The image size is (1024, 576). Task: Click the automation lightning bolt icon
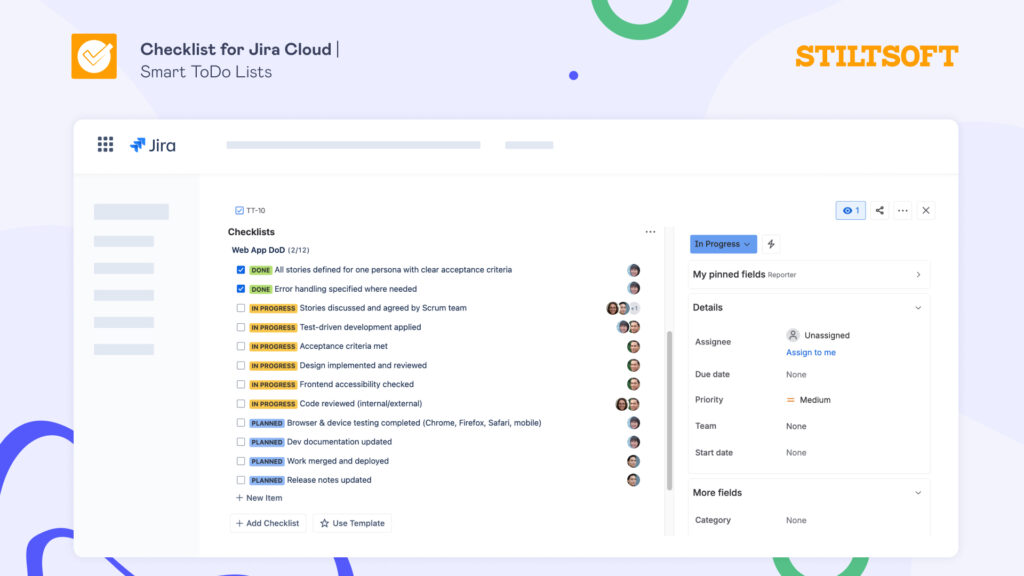tap(770, 243)
